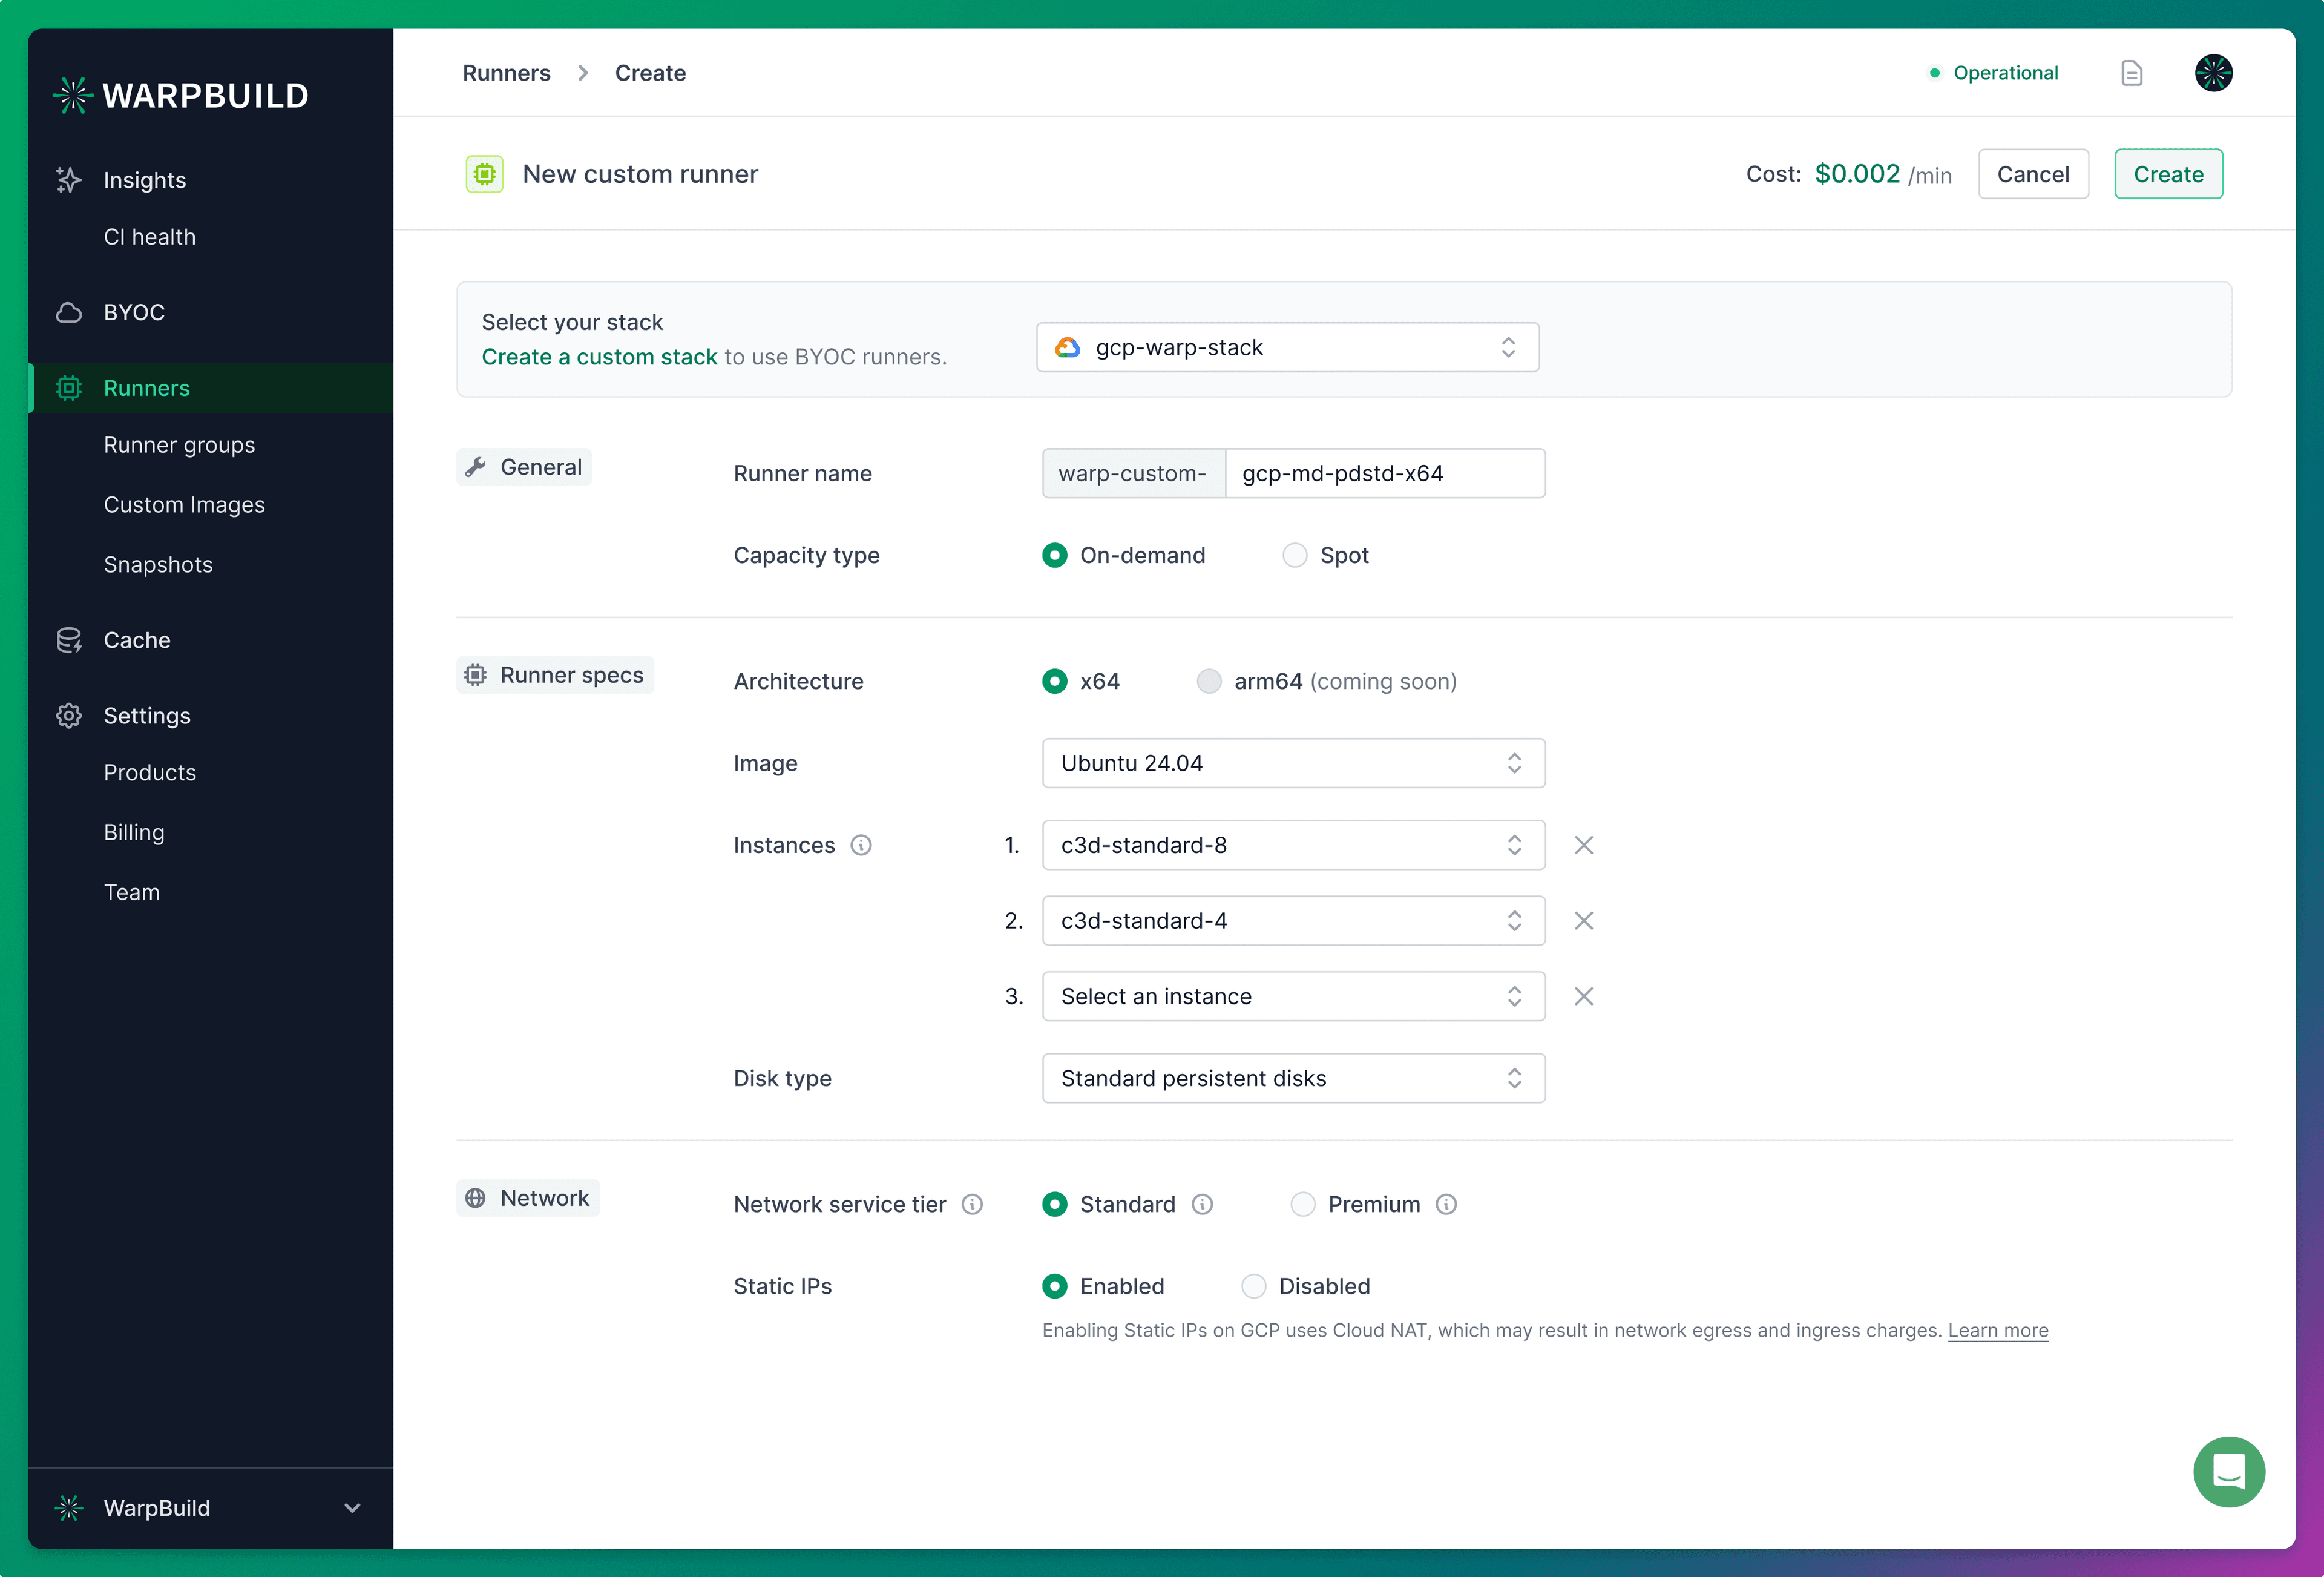Remove the third empty instance row
This screenshot has height=1577, width=2324.
1583,996
